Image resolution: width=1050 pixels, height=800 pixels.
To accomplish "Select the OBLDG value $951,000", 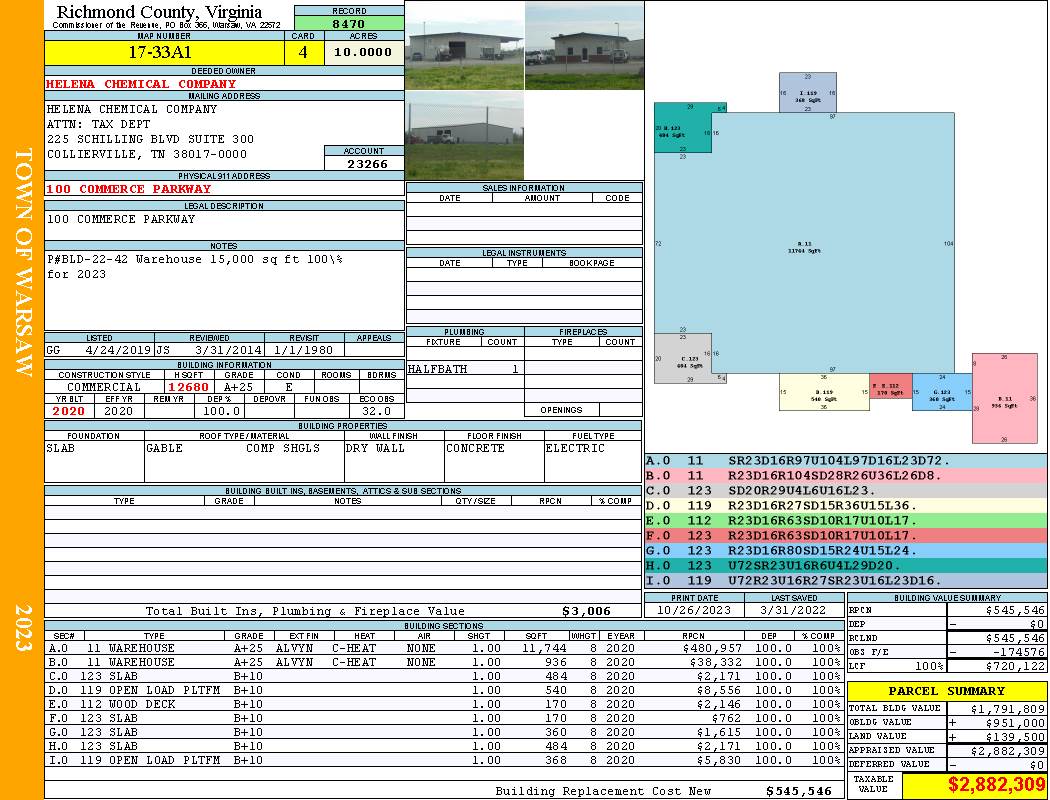I will tap(1015, 722).
